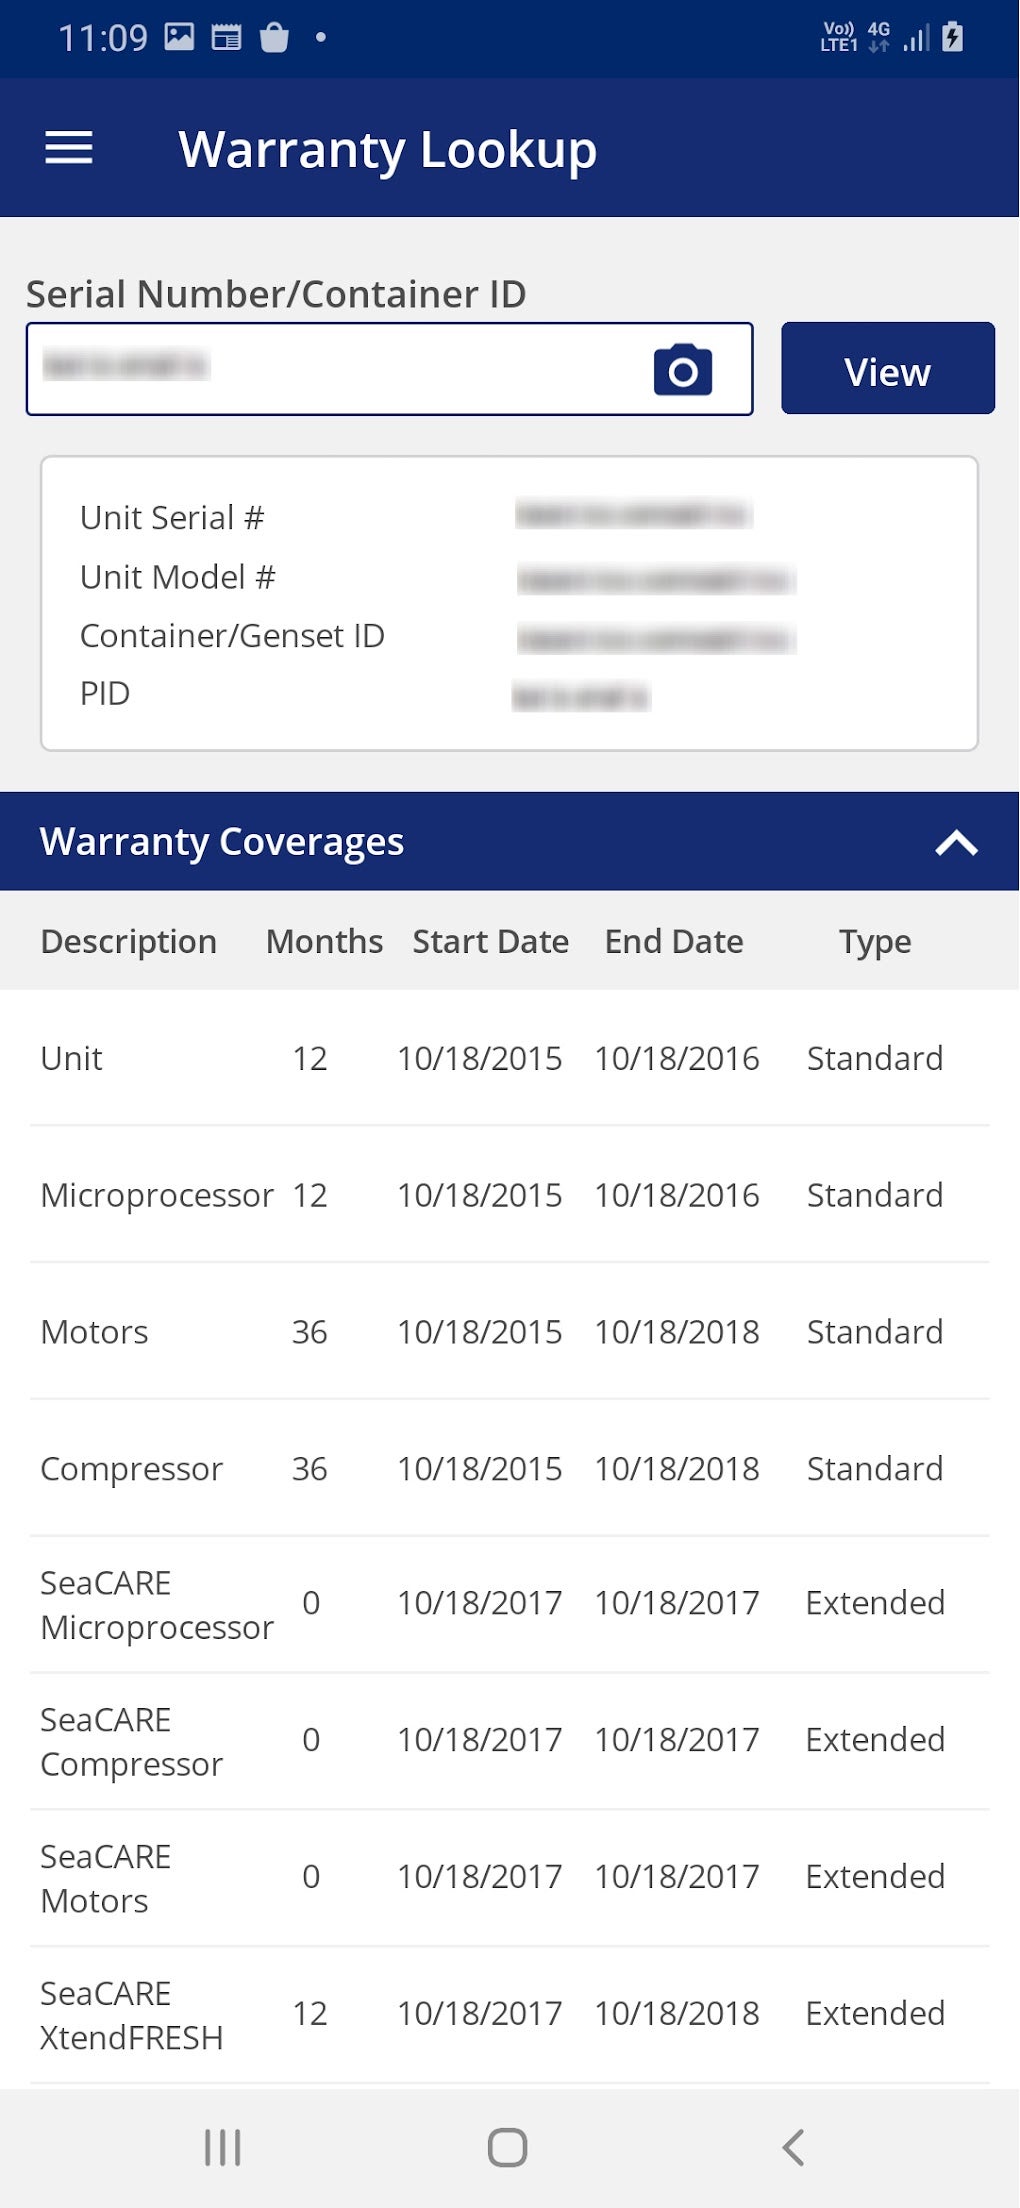1020x2208 pixels.
Task: Tap the camera scan icon
Action: pyautogui.click(x=683, y=370)
